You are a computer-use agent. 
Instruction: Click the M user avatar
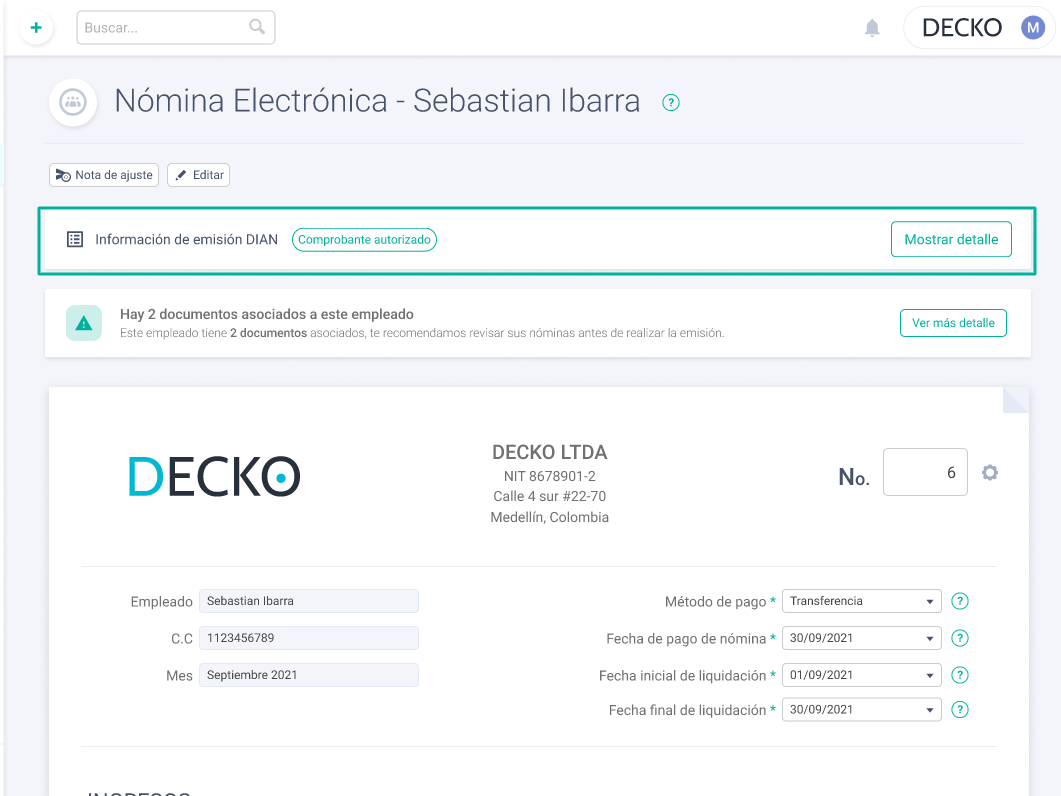click(x=1033, y=28)
